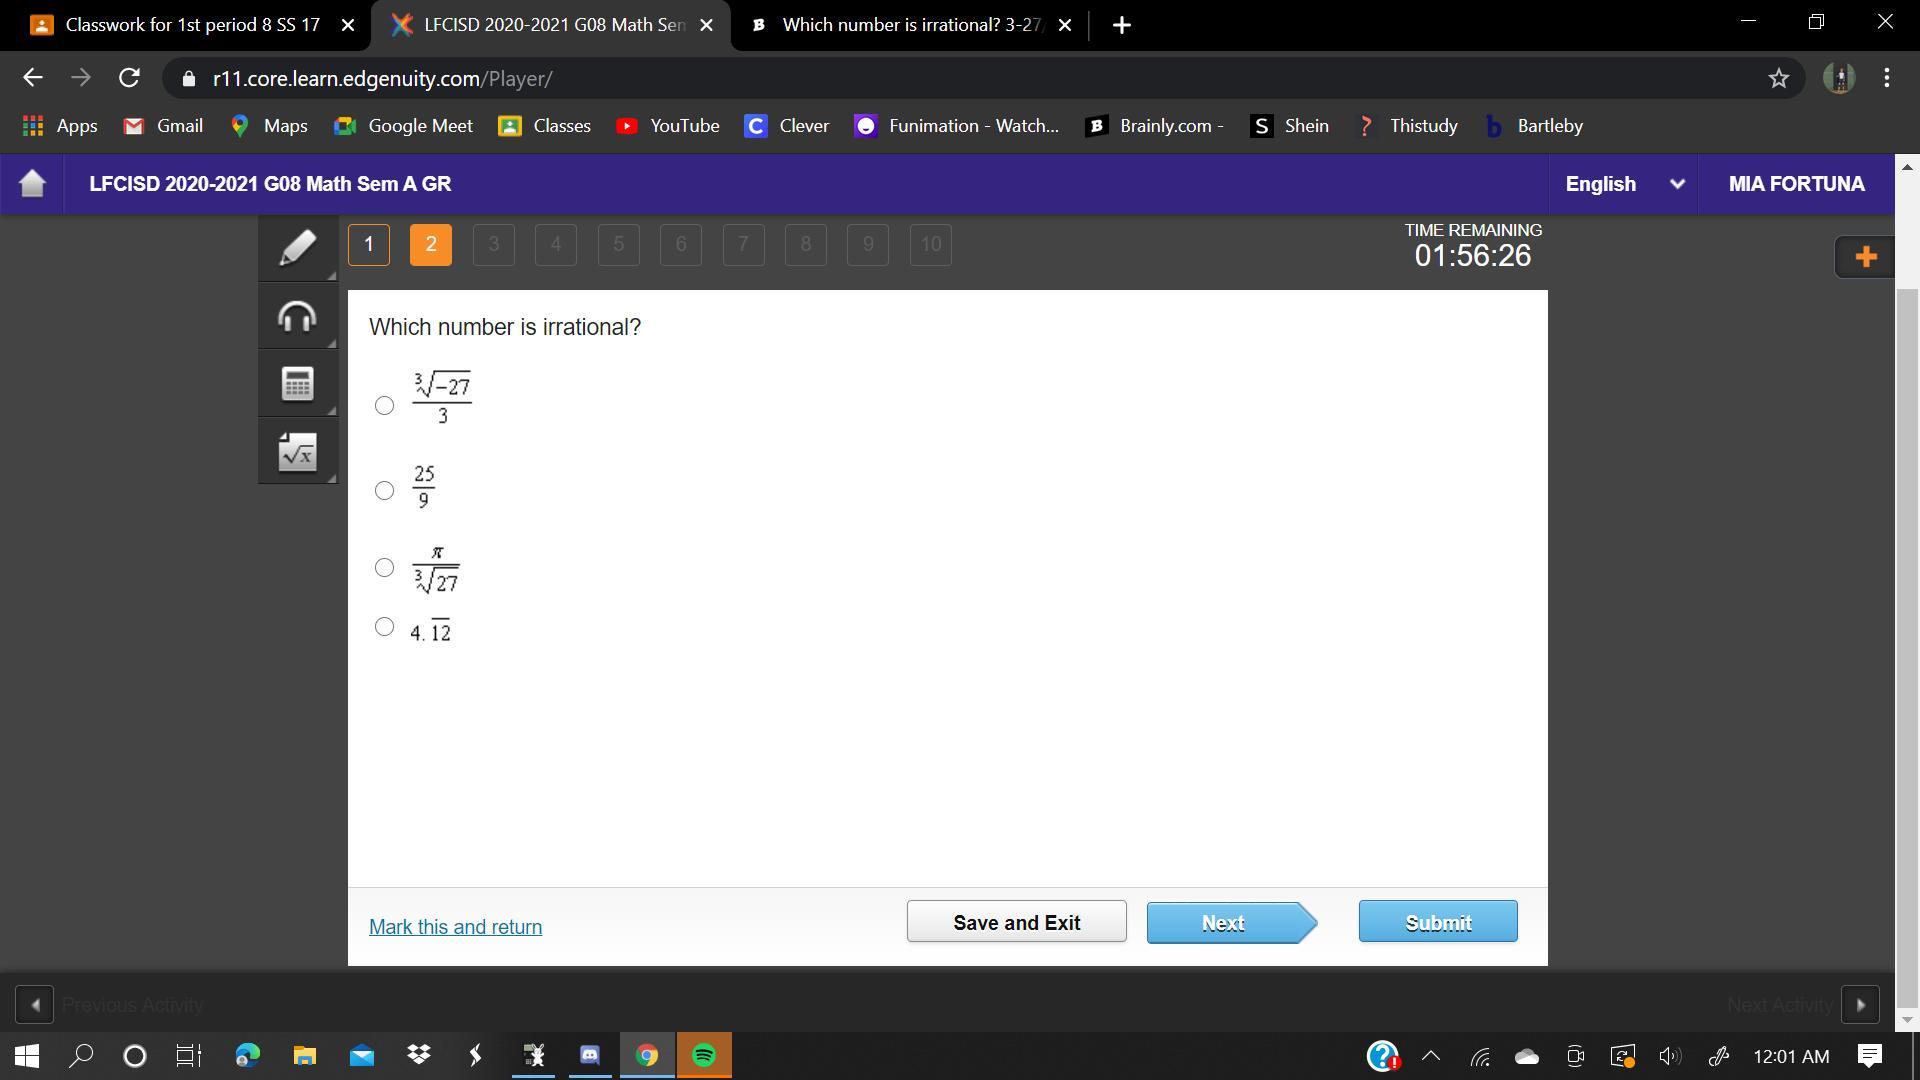Show hidden system tray icons
Image resolution: width=1920 pixels, height=1080 pixels.
point(1431,1056)
